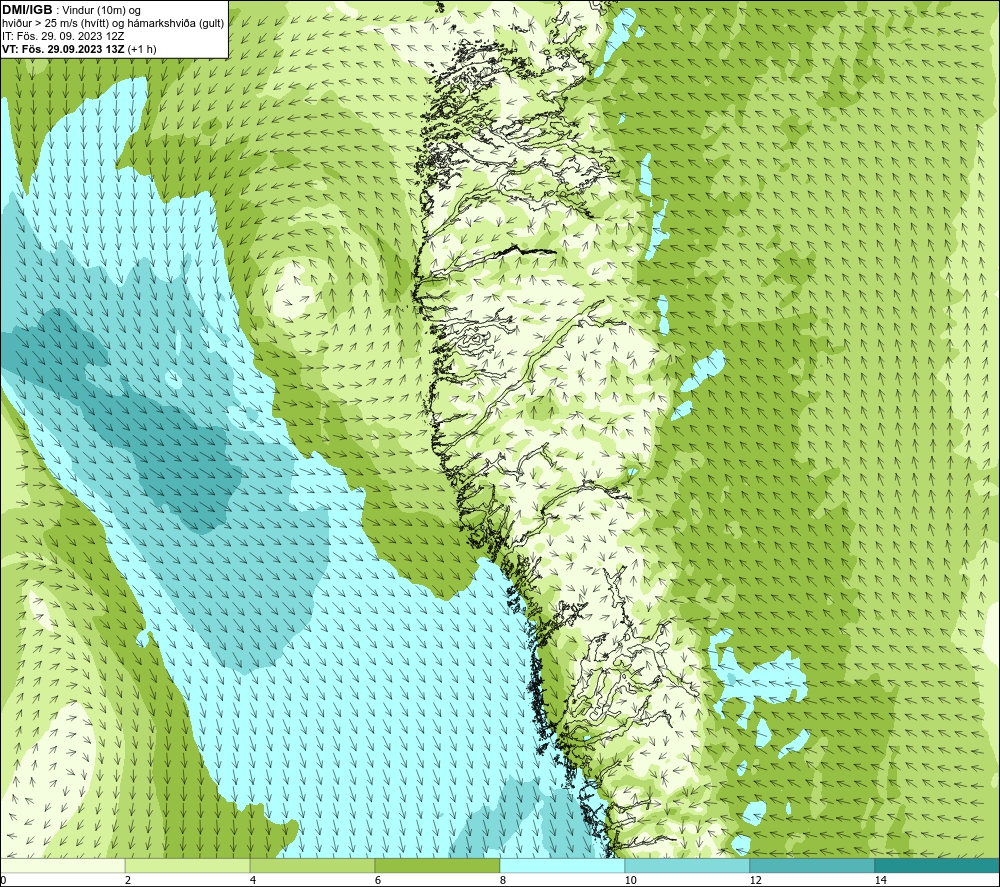This screenshot has height=887, width=1000.
Task: Click the palest 0–2 m/s legend swatch
Action: coord(62,865)
